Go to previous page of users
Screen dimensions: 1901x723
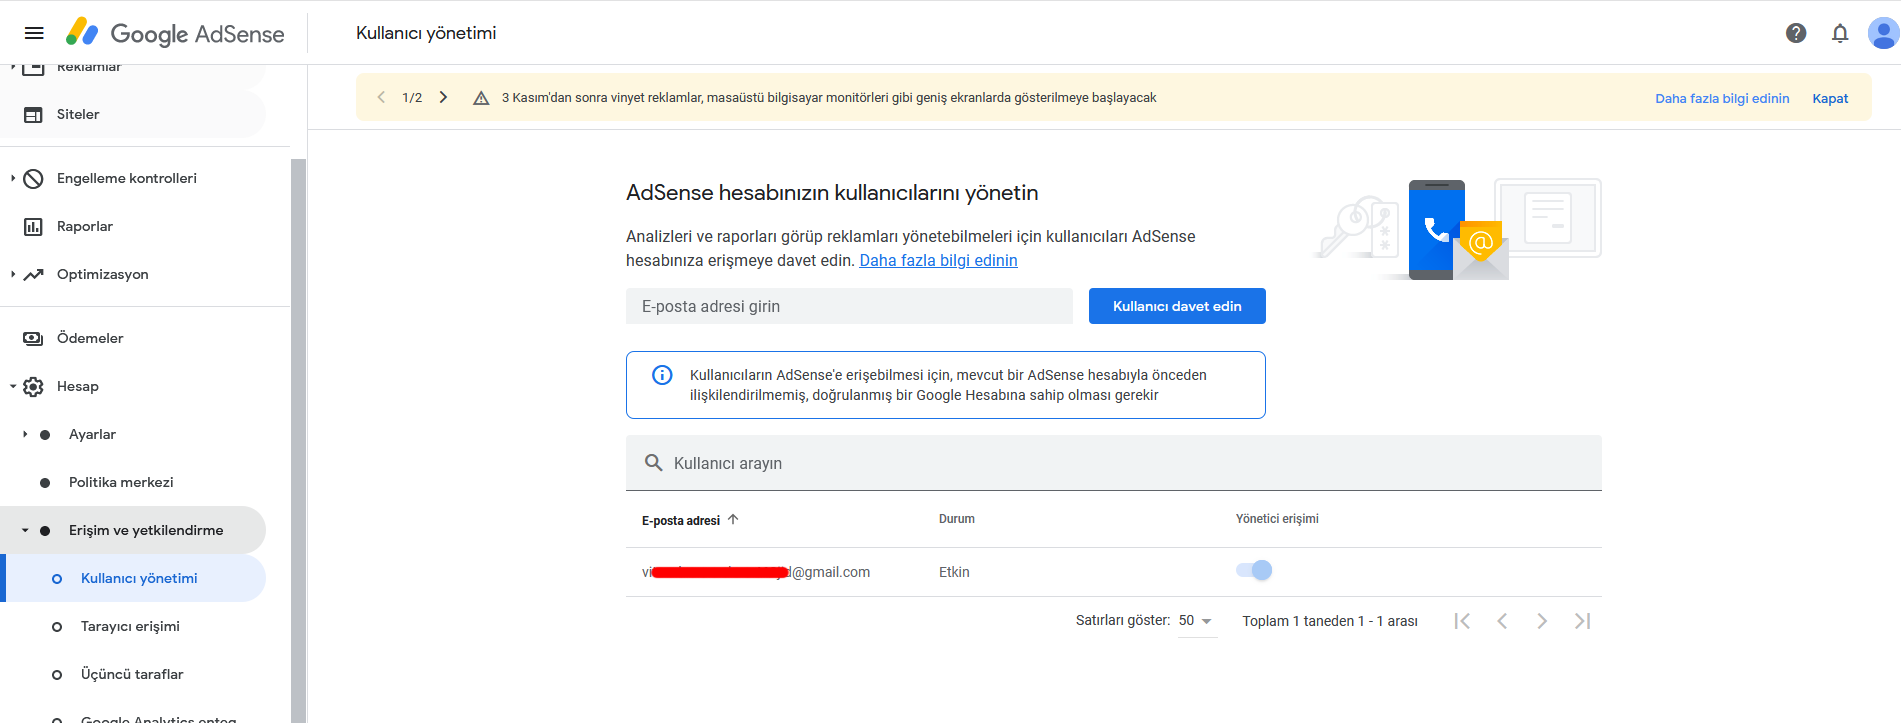1502,621
